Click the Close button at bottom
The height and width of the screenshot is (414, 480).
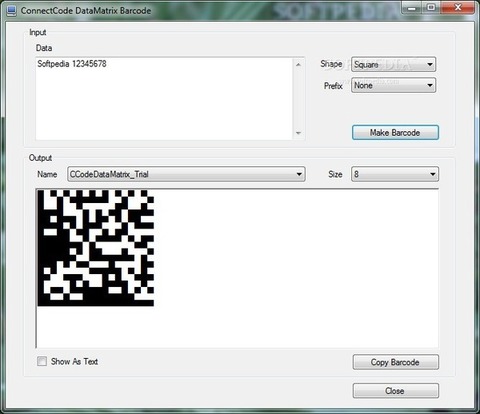(396, 391)
